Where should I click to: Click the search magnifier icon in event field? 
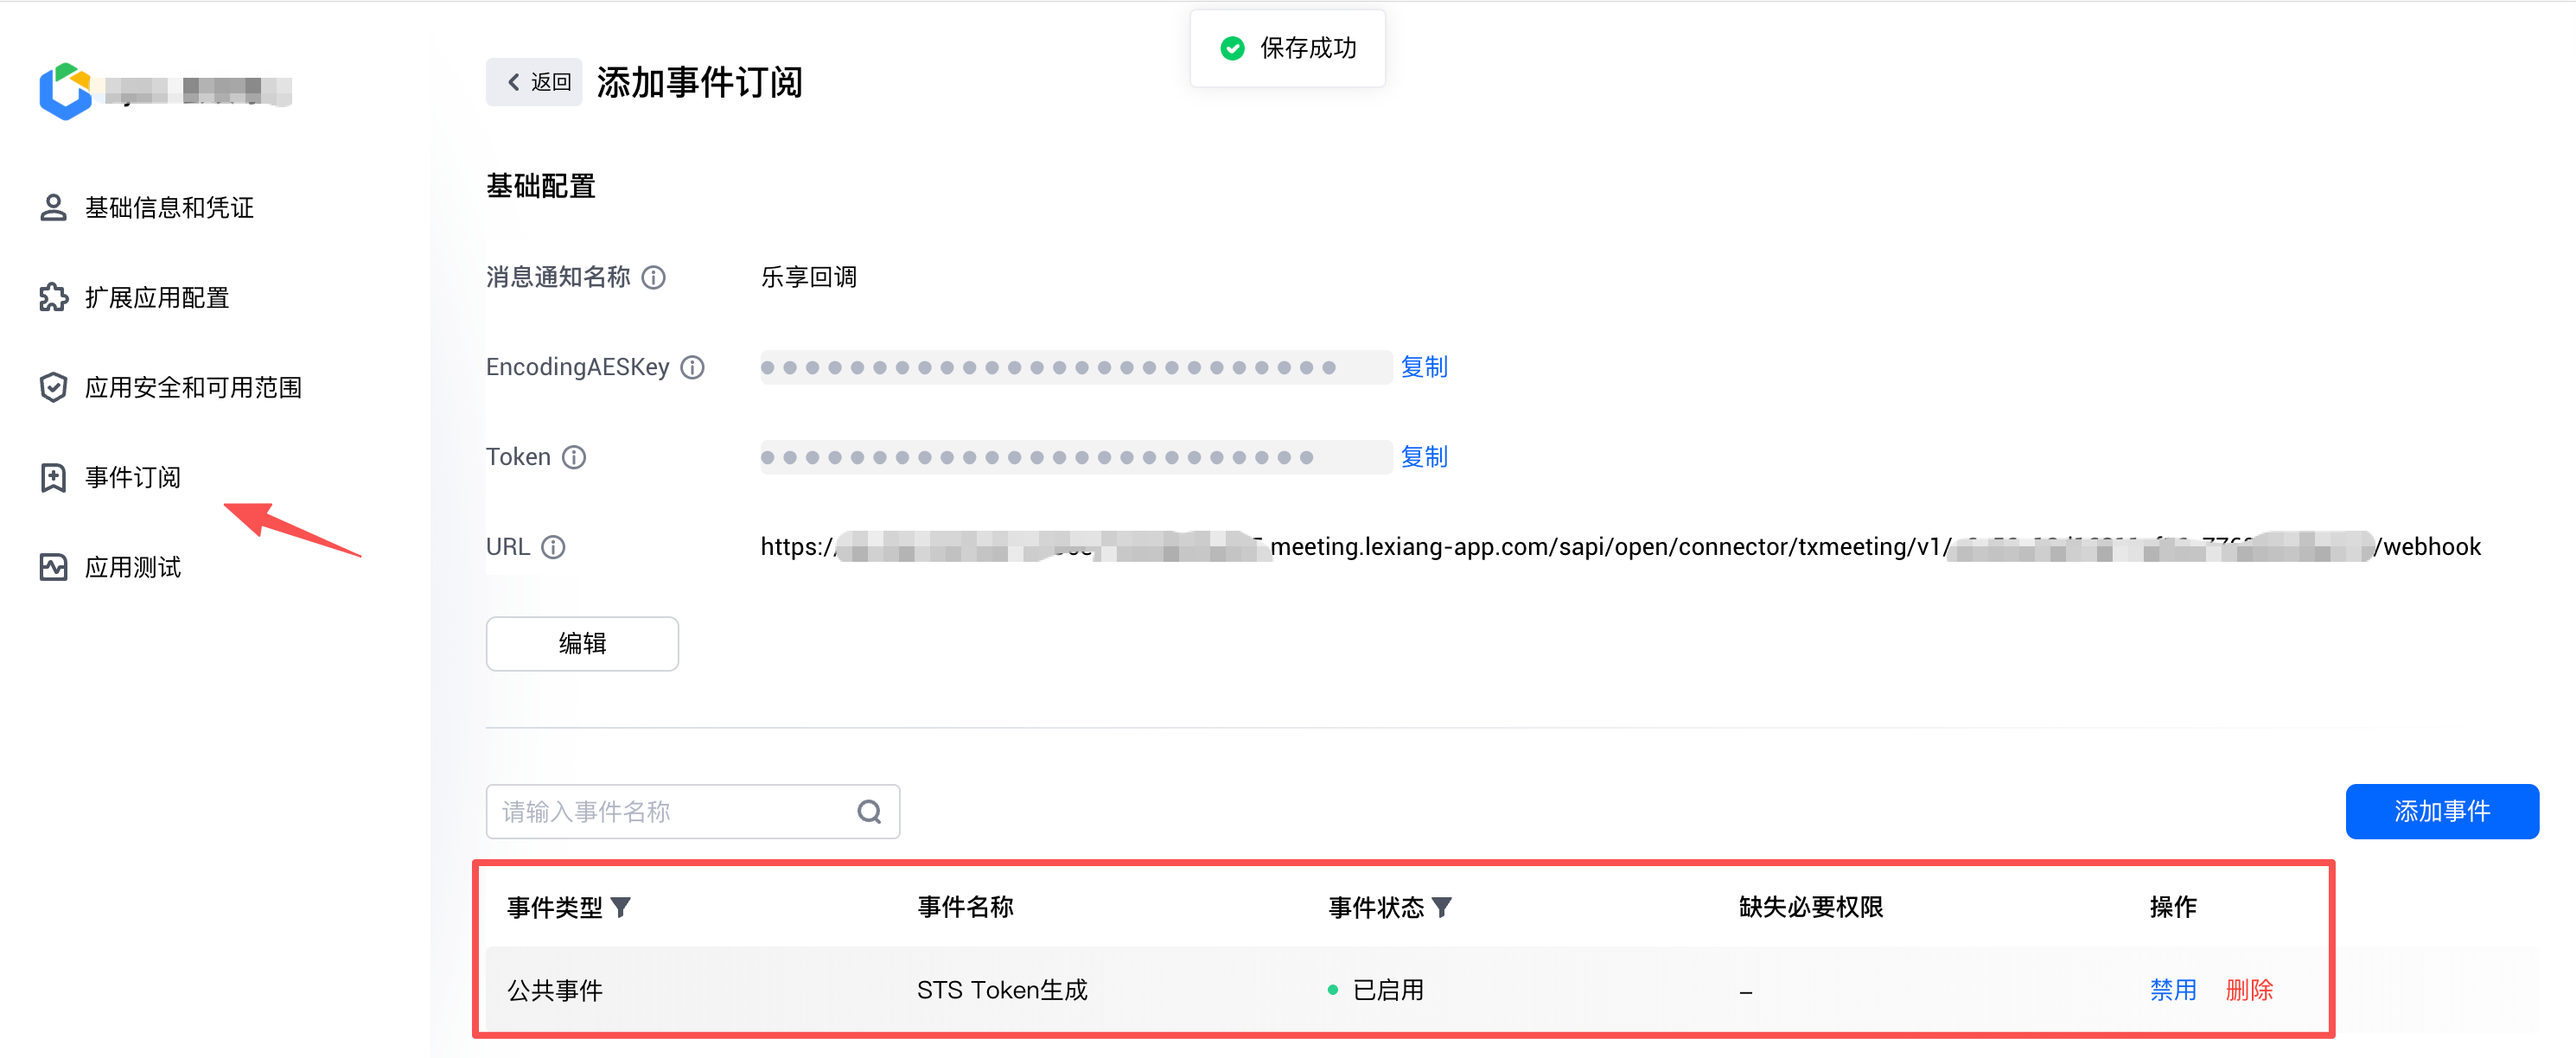[869, 811]
